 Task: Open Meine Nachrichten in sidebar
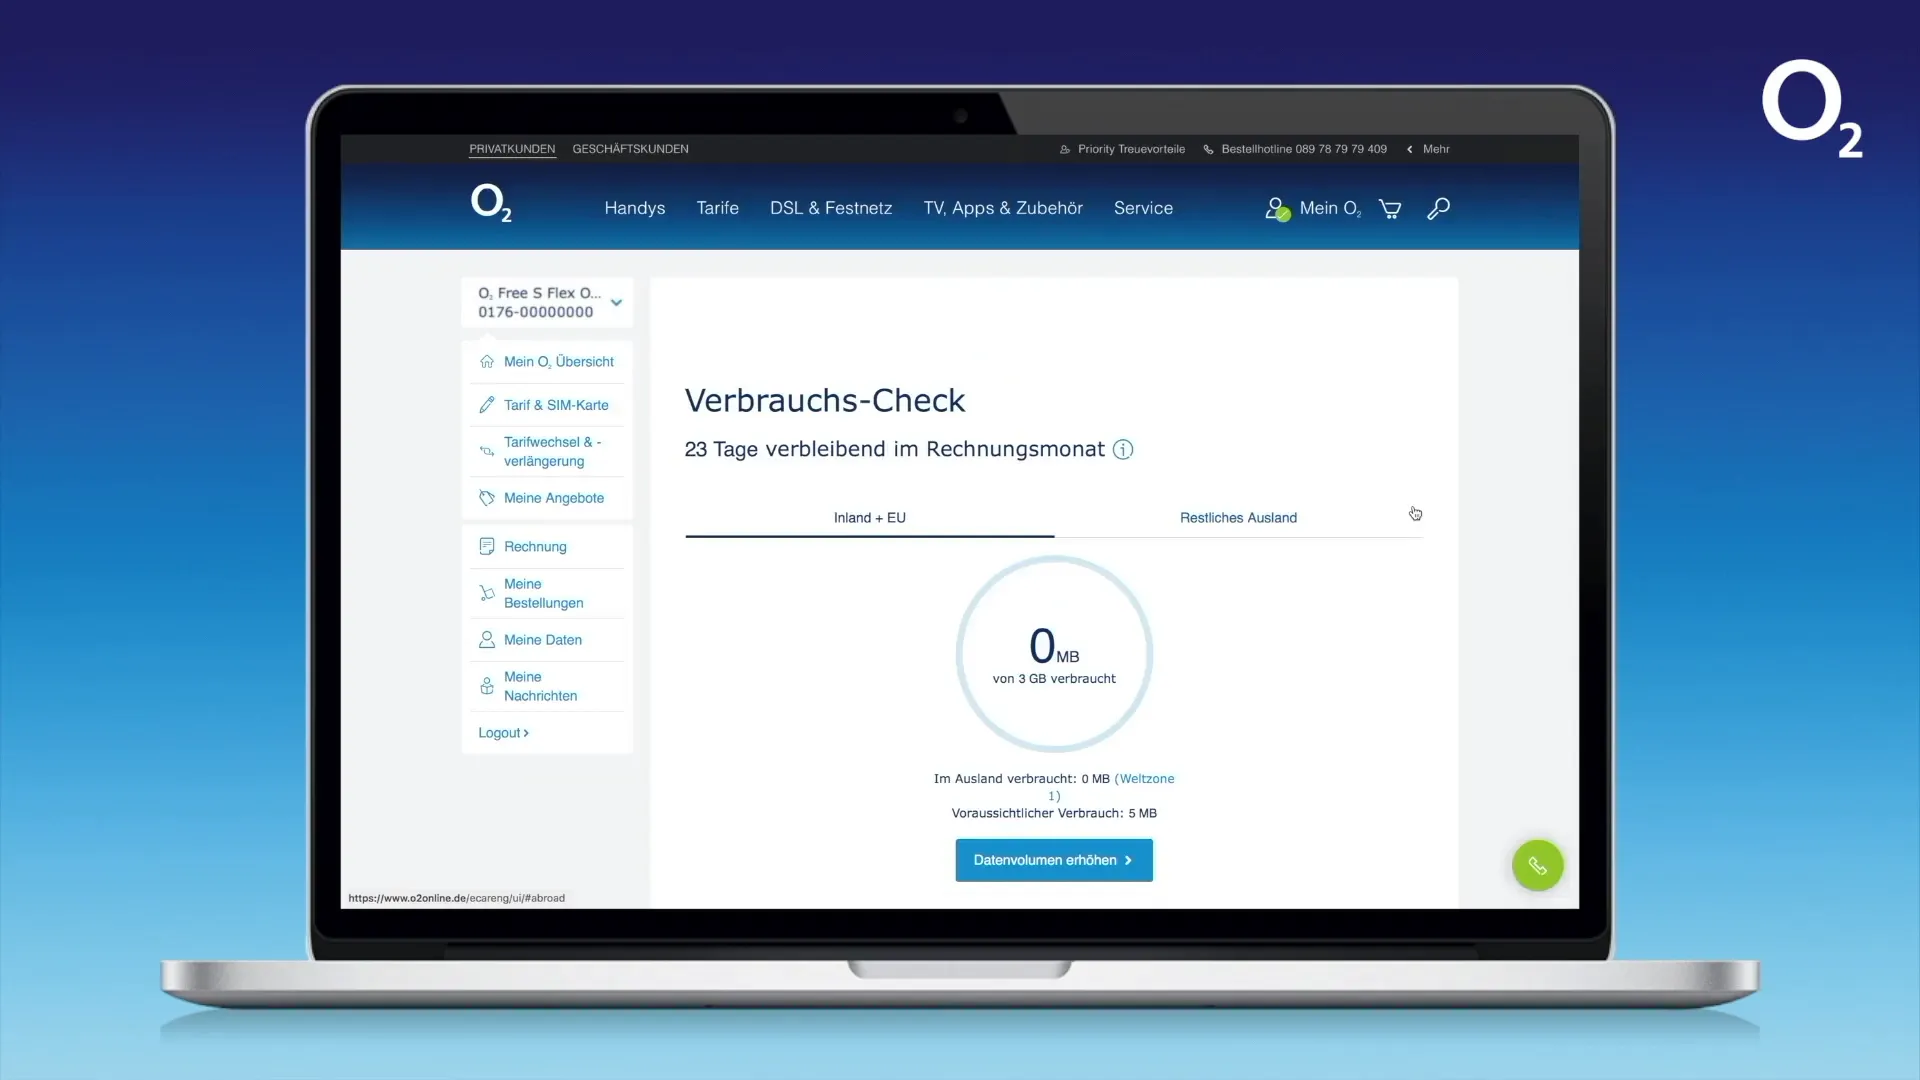click(541, 686)
